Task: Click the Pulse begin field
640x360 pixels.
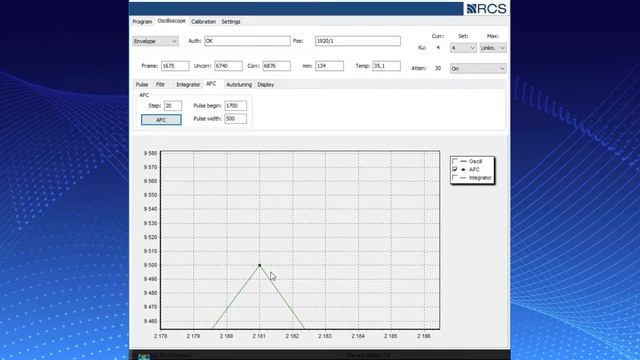Action: pos(236,106)
